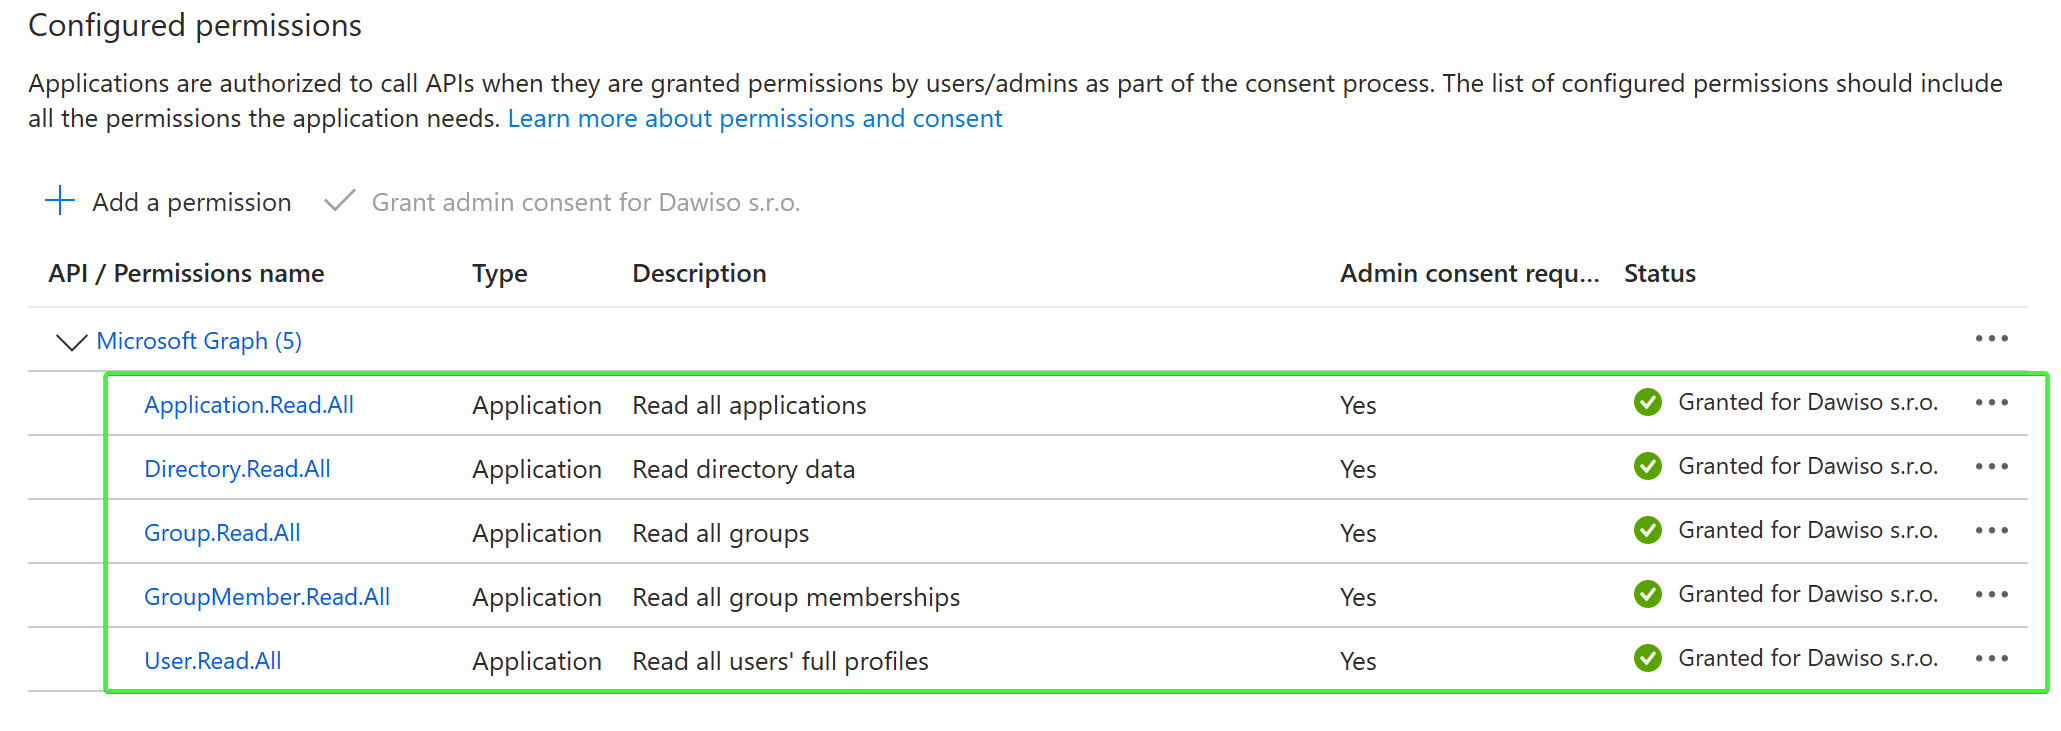Click green granted status icon for Application.Read.All
Viewport: 2061px width, 731px height.
click(1647, 402)
